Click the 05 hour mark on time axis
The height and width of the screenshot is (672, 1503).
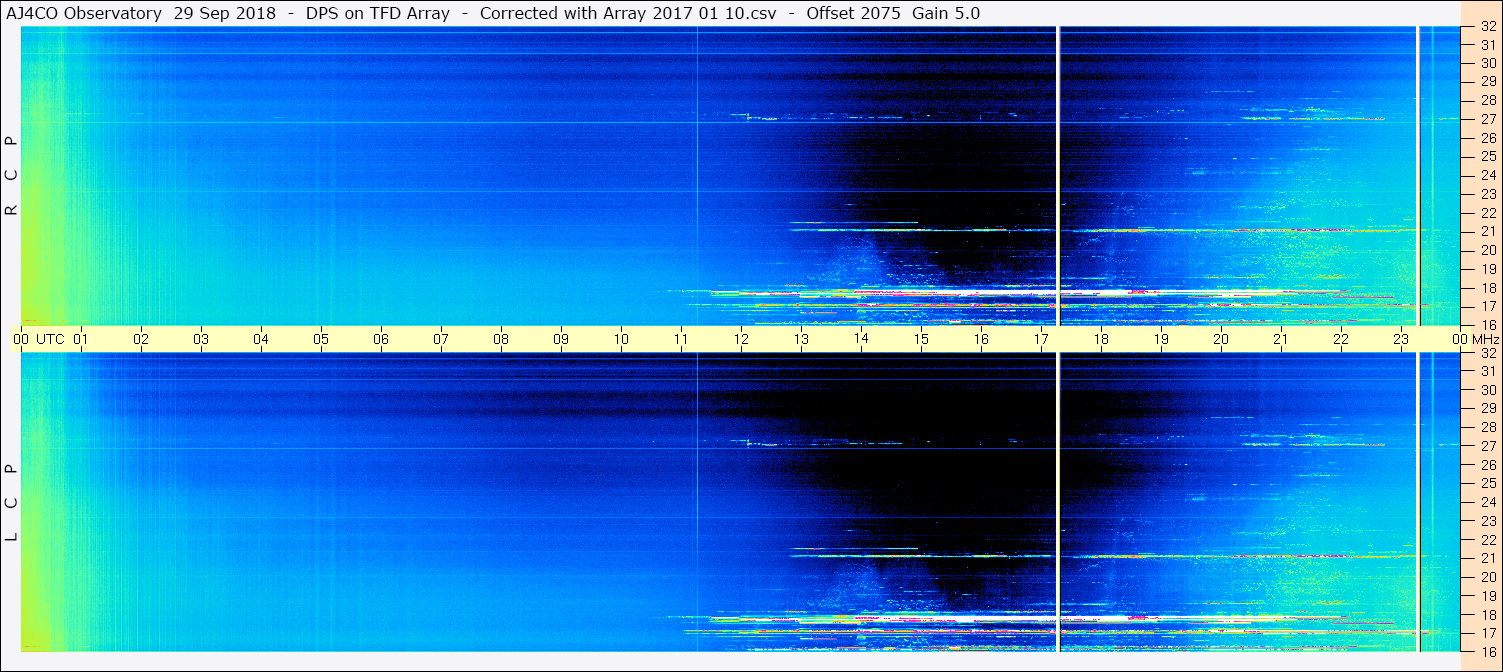321,339
